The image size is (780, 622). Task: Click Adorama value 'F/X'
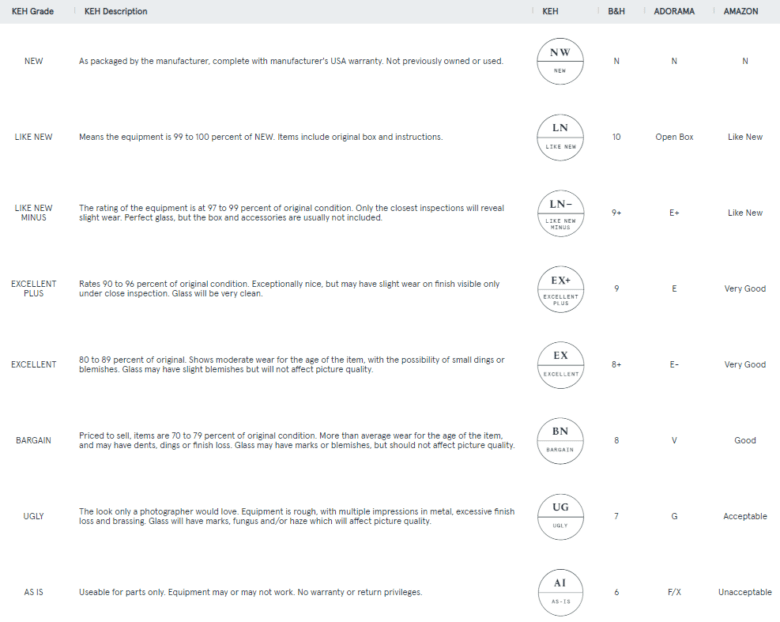tap(674, 592)
